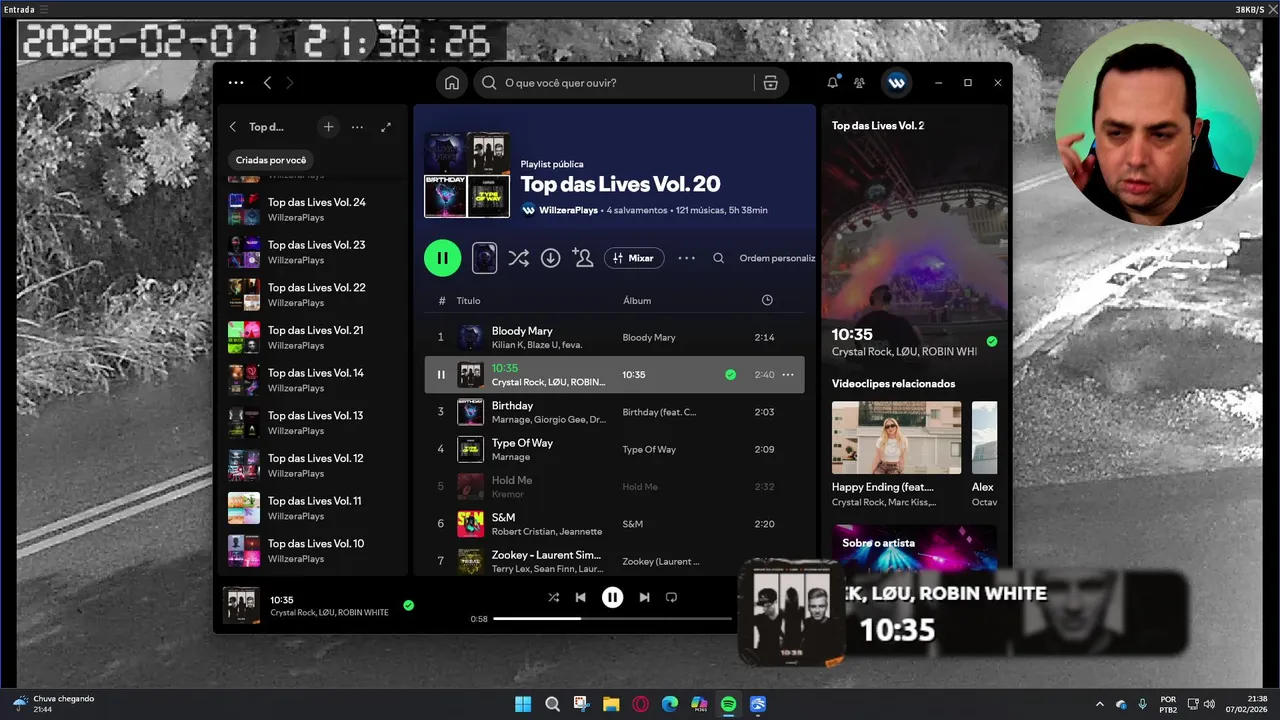Open Top das Lives Vol. 13 playlist

pos(311,423)
